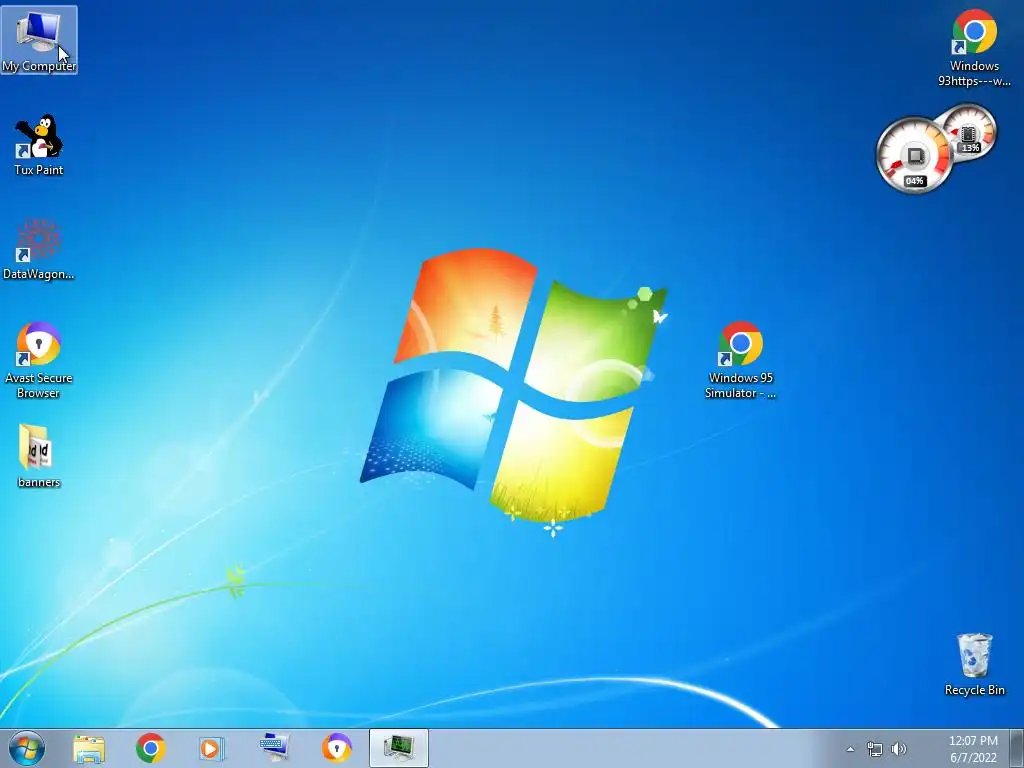
Task: Click the Show desktop button
Action: (x=1017, y=748)
